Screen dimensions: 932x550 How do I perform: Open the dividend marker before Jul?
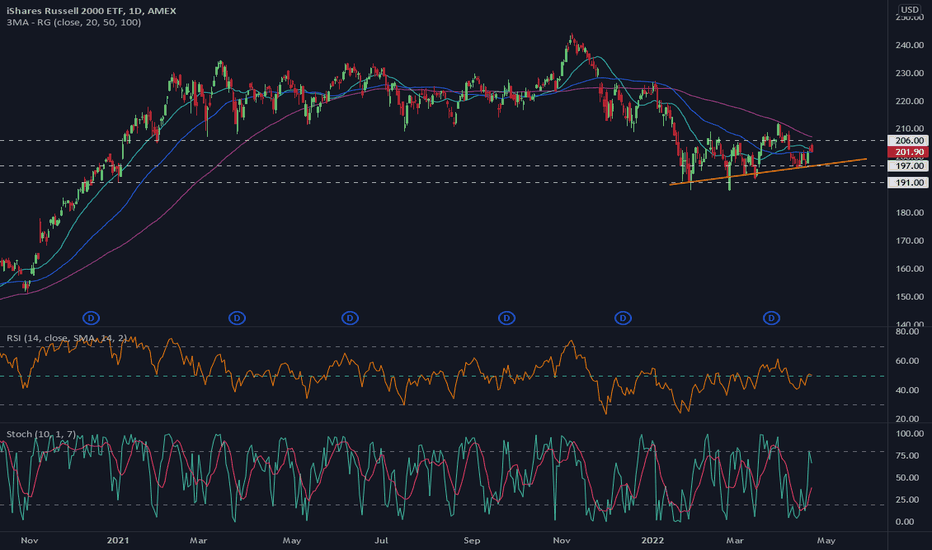coord(350,318)
